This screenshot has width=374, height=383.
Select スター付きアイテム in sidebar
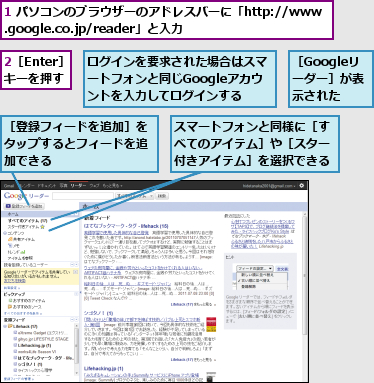[24, 227]
